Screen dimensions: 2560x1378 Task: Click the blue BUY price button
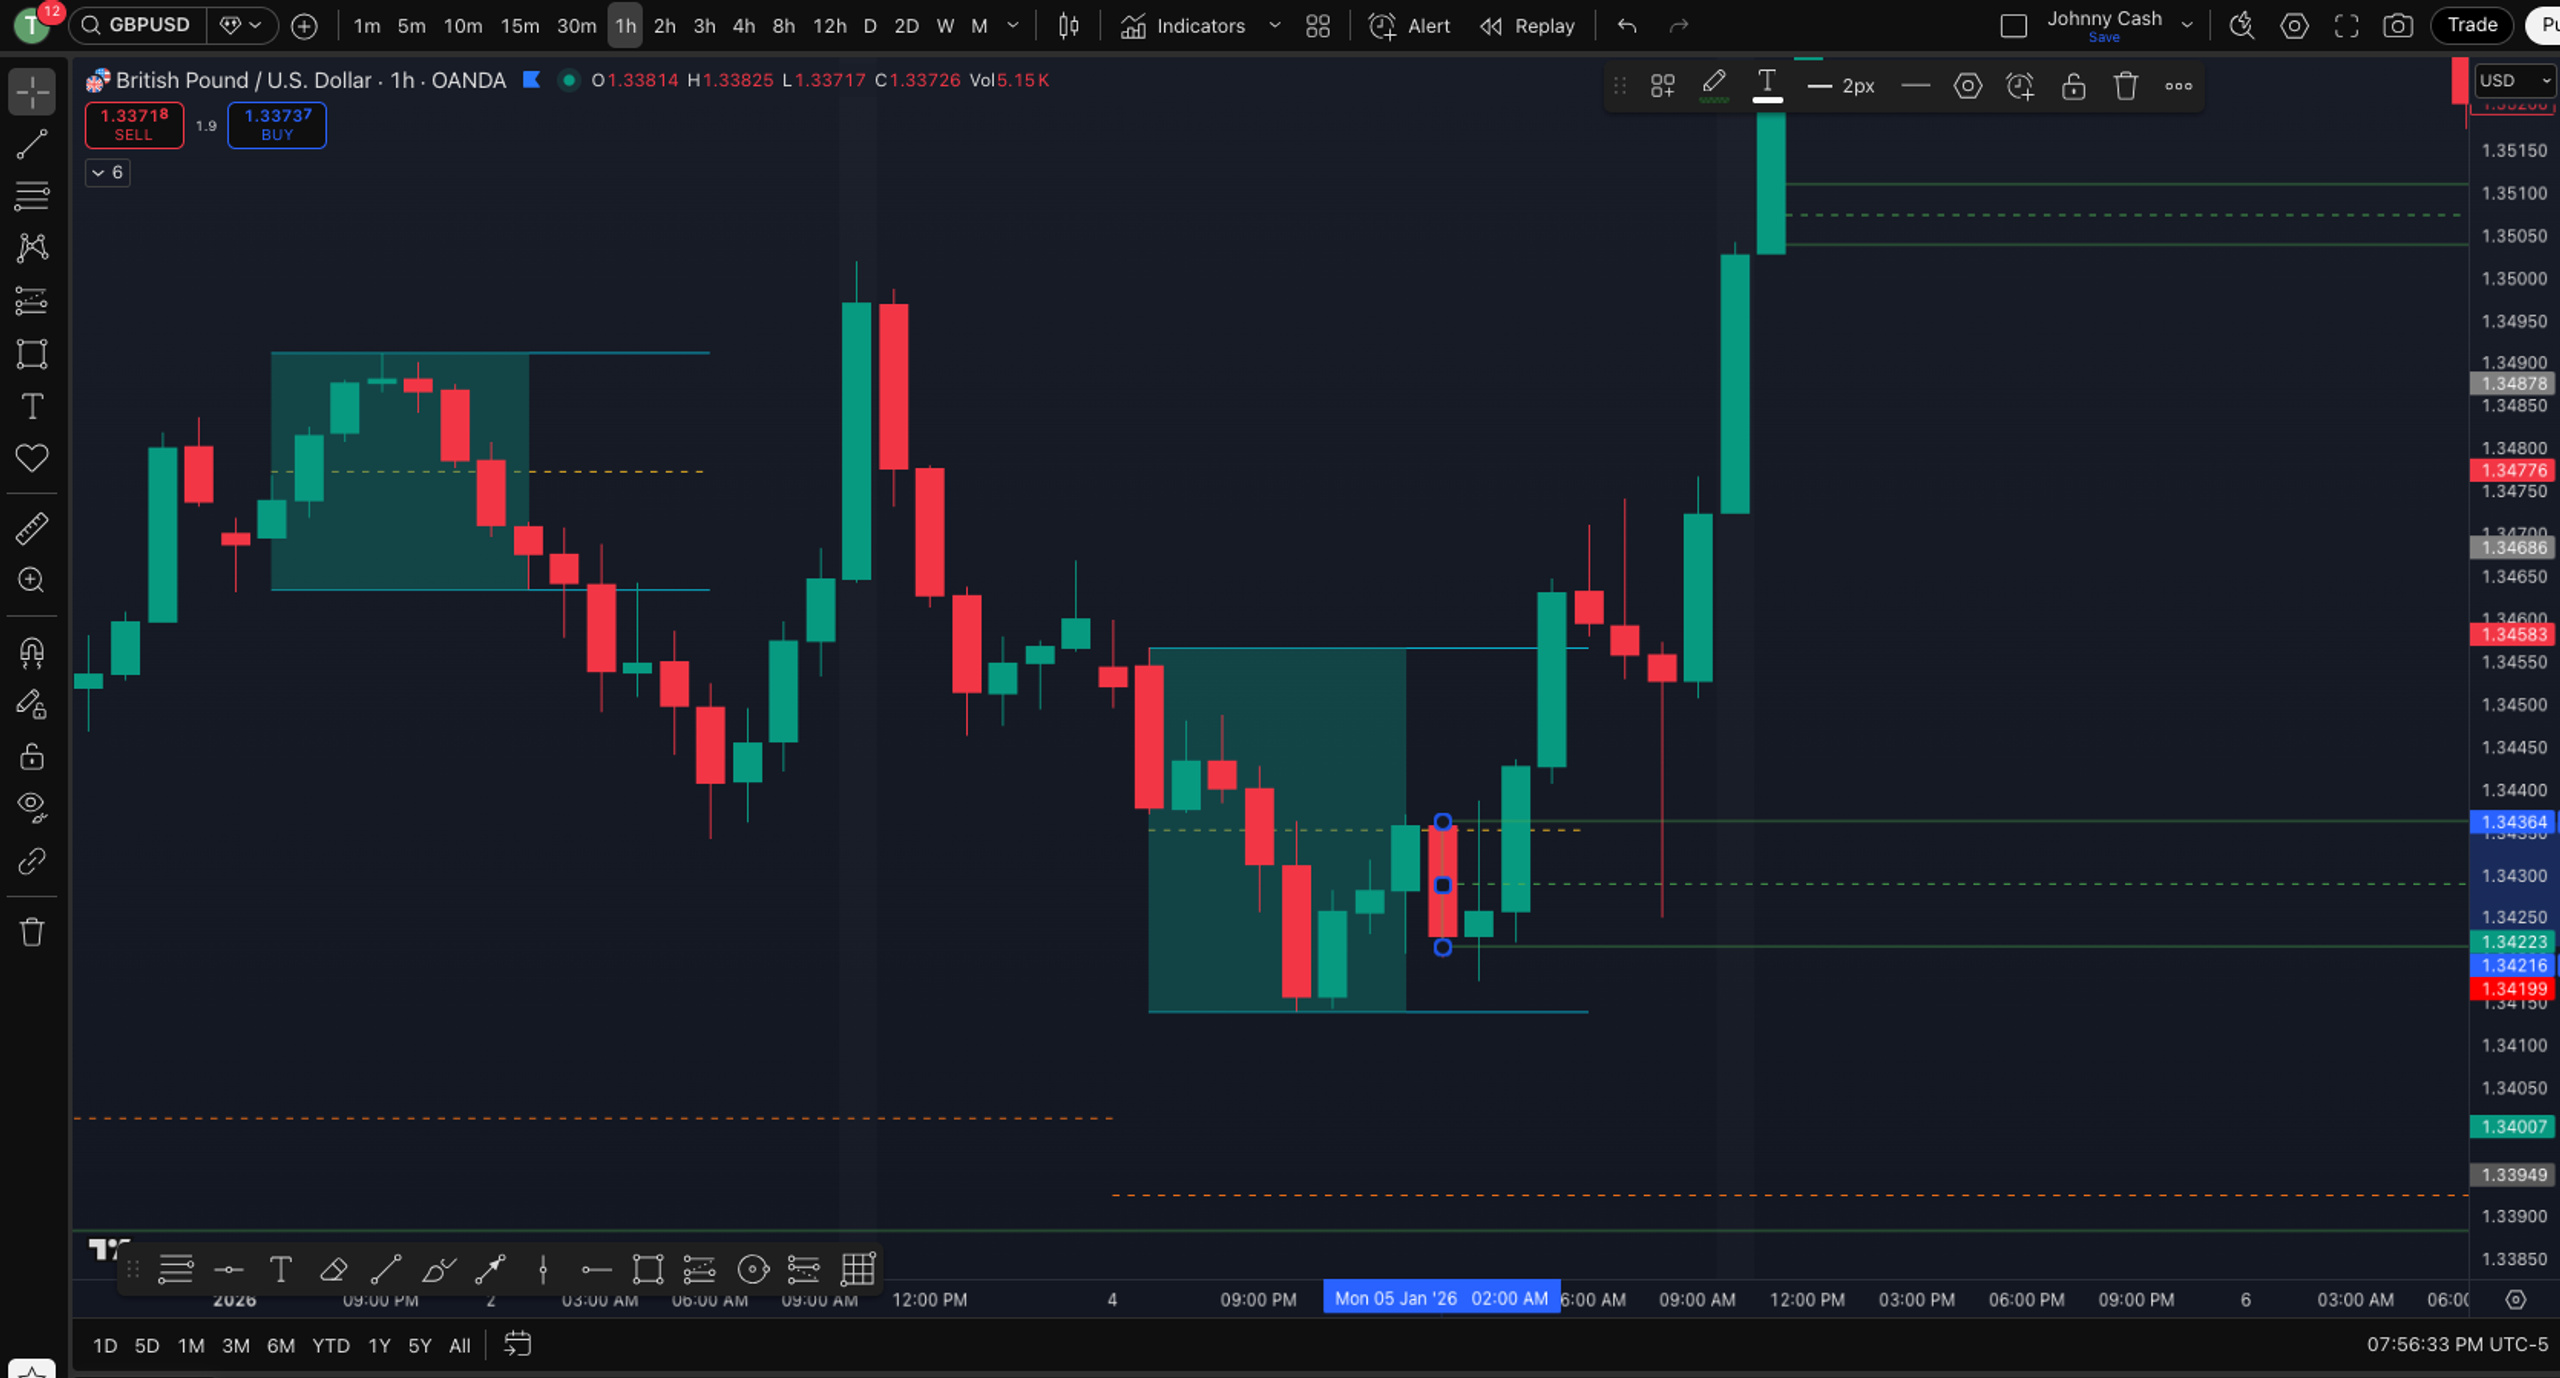point(277,125)
